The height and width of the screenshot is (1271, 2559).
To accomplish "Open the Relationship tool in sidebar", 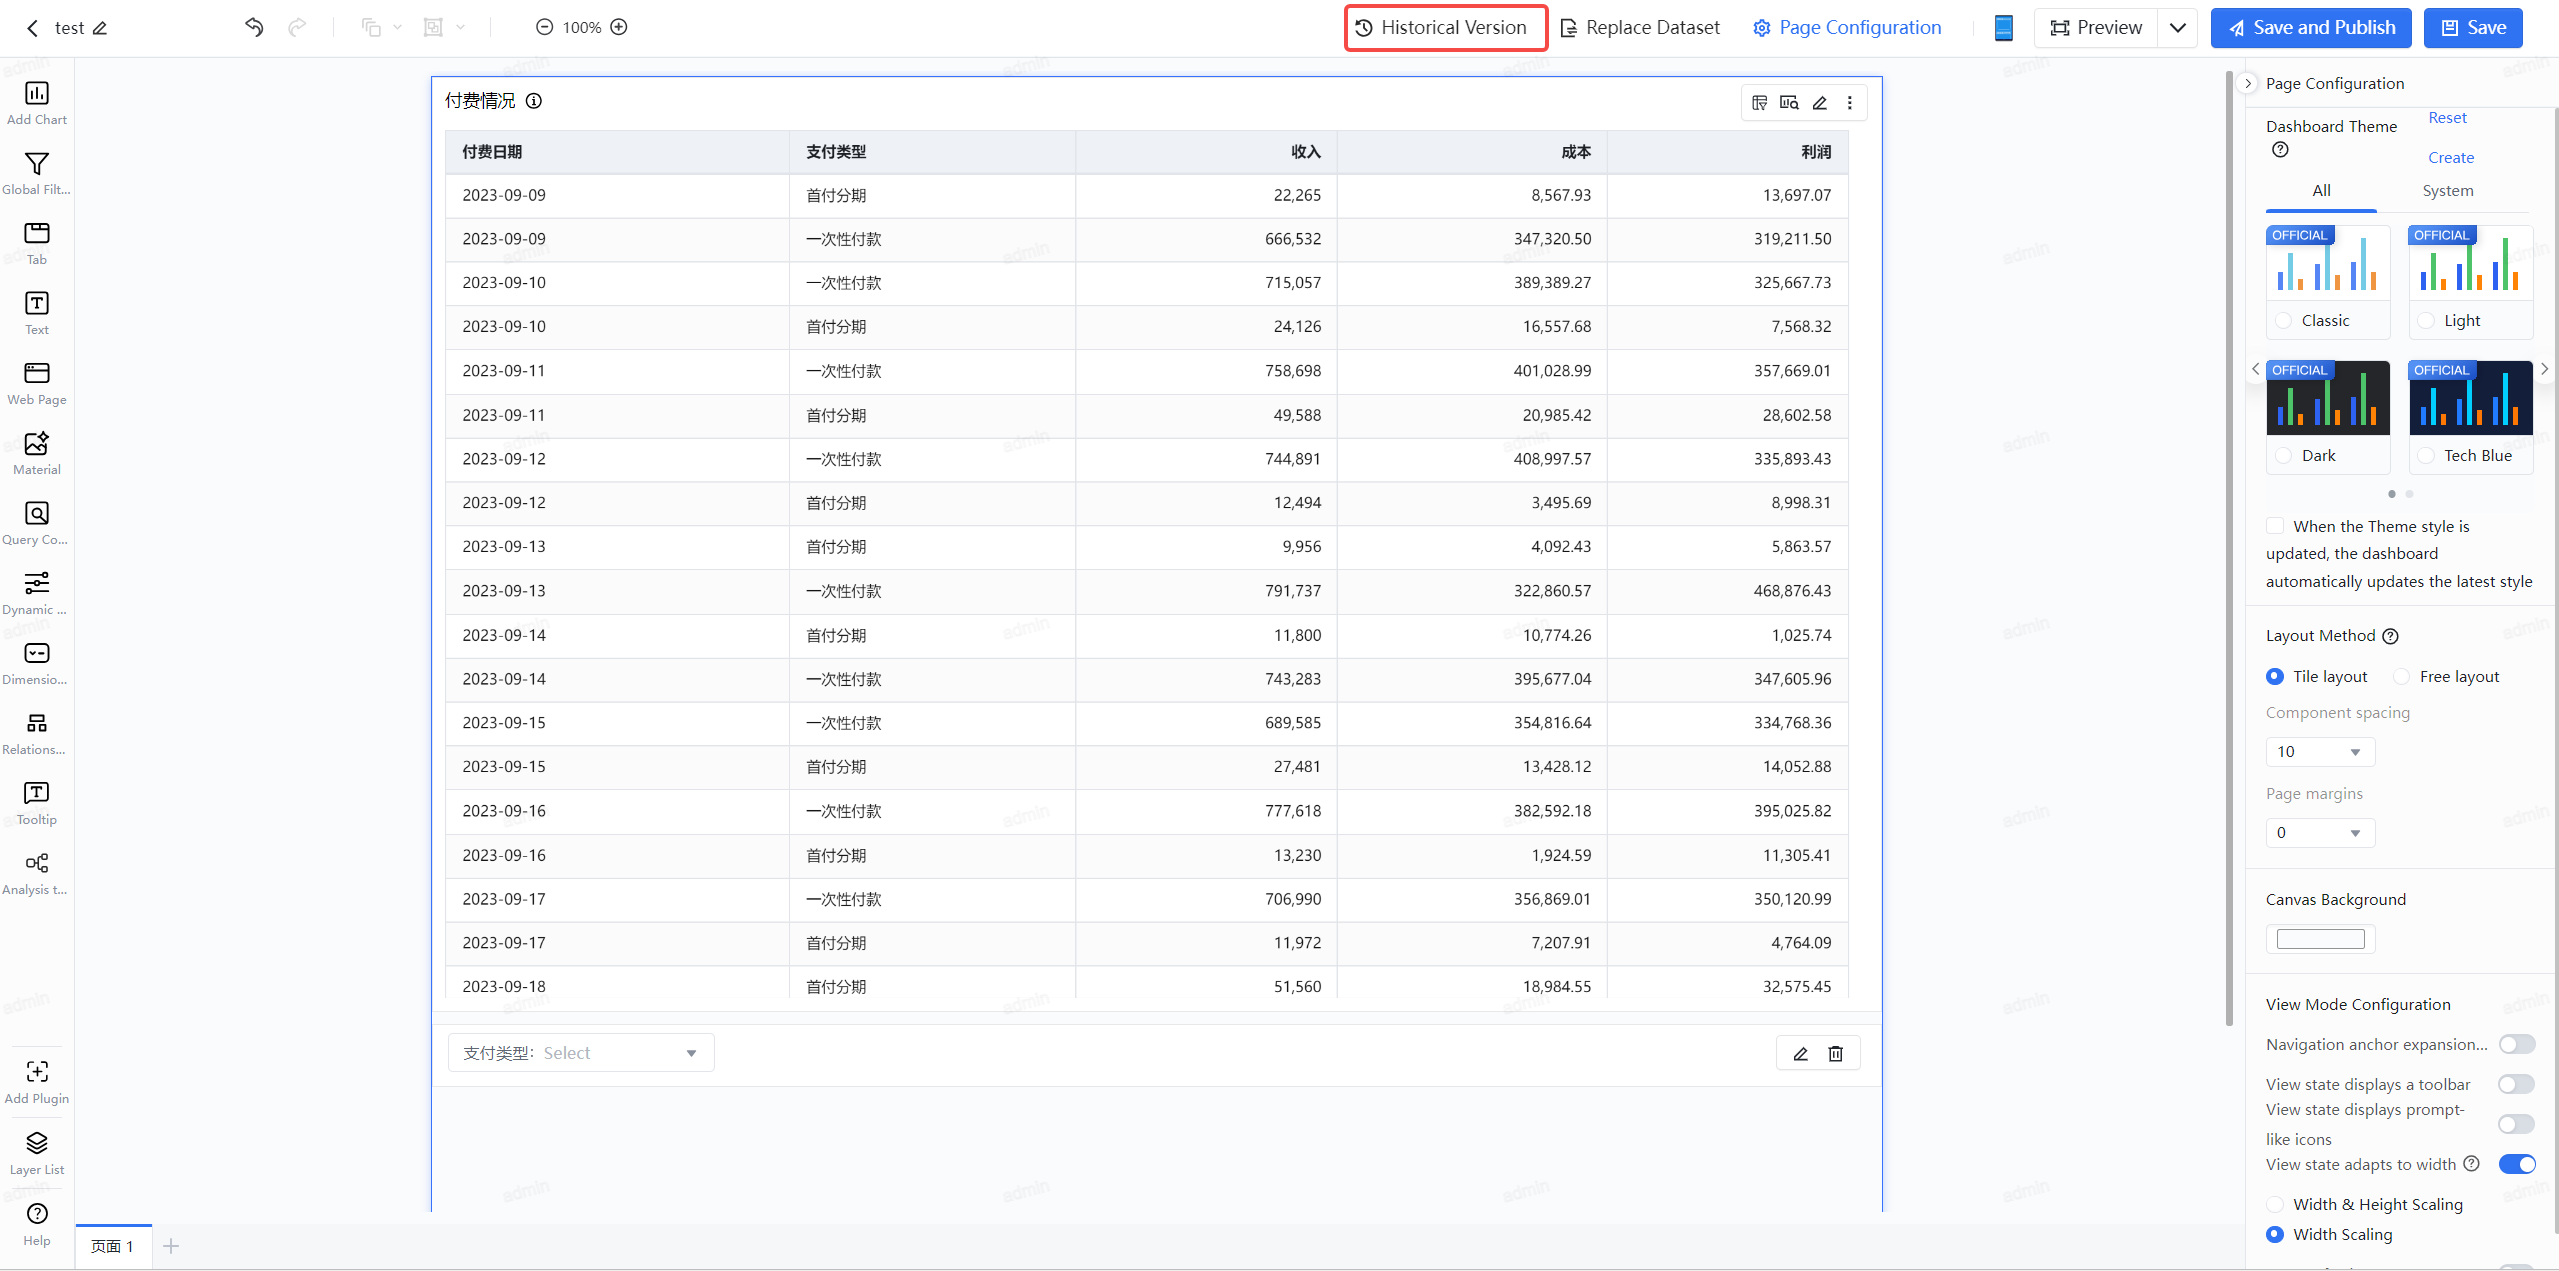I will click(x=37, y=734).
